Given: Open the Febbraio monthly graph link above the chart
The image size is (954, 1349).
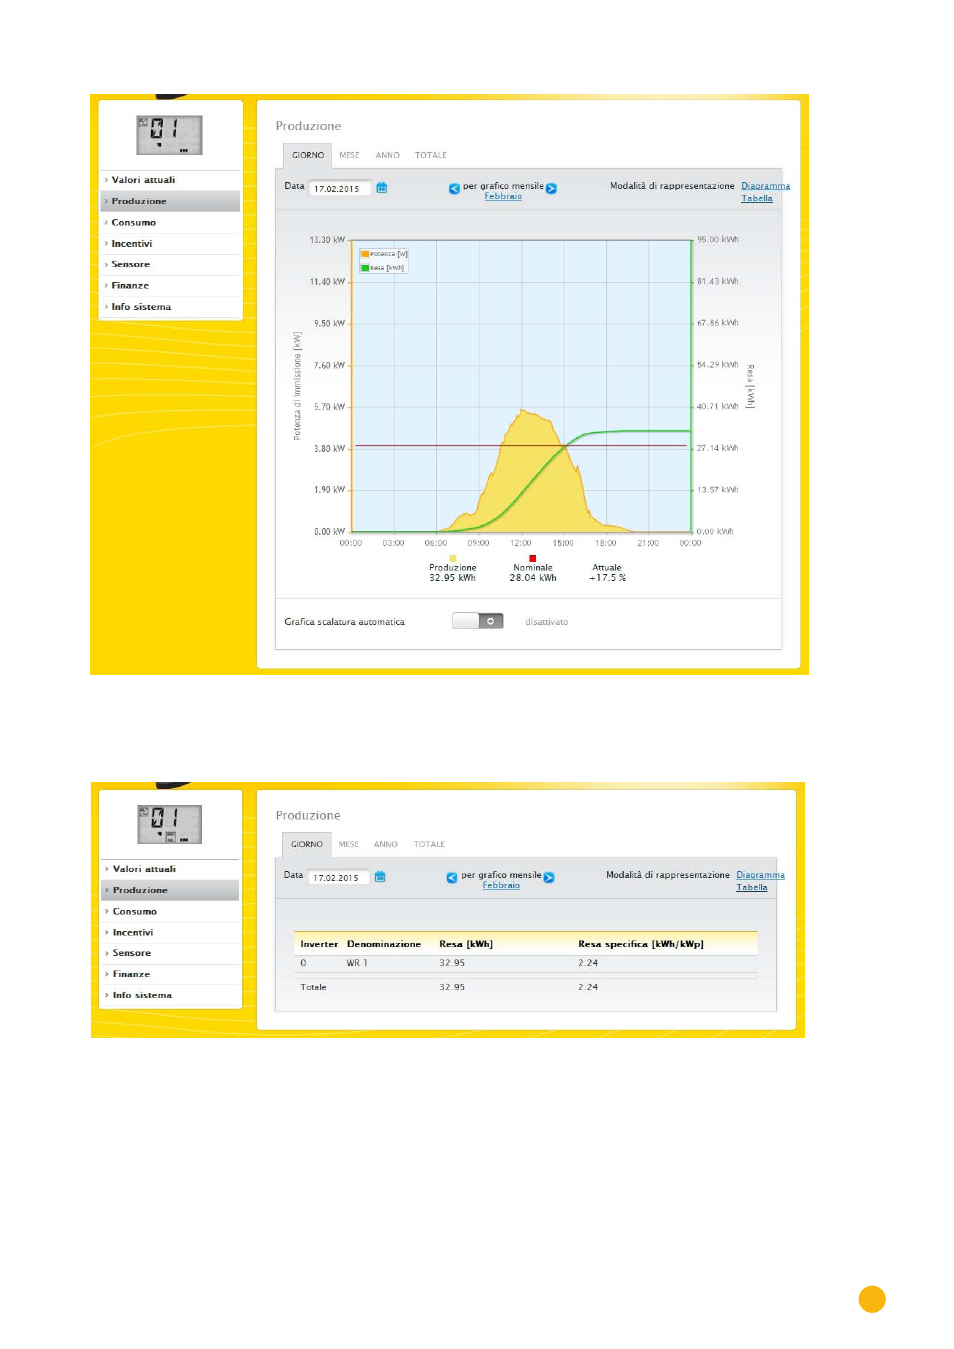Looking at the screenshot, I should tap(503, 197).
